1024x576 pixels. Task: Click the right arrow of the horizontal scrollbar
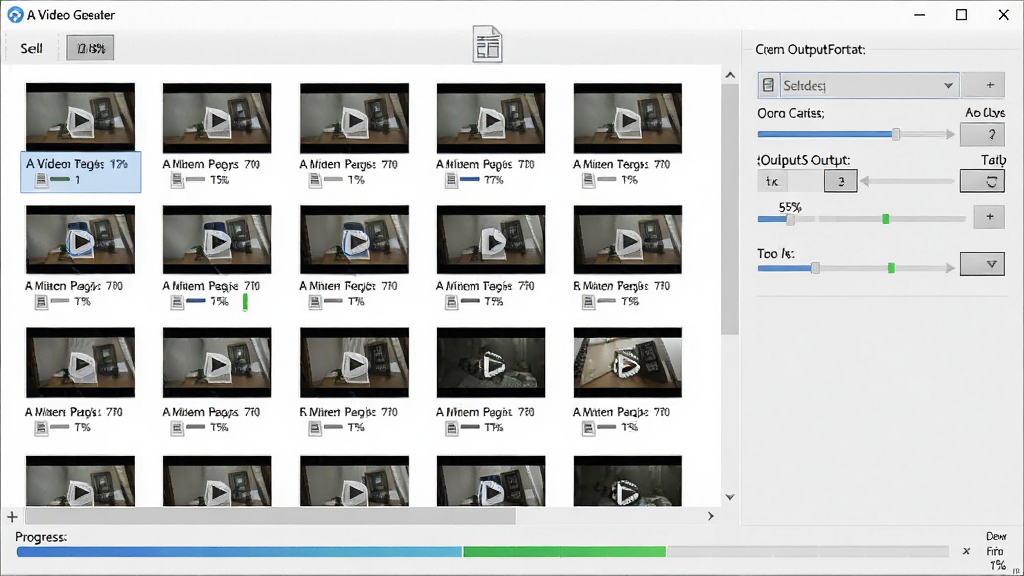coord(711,516)
